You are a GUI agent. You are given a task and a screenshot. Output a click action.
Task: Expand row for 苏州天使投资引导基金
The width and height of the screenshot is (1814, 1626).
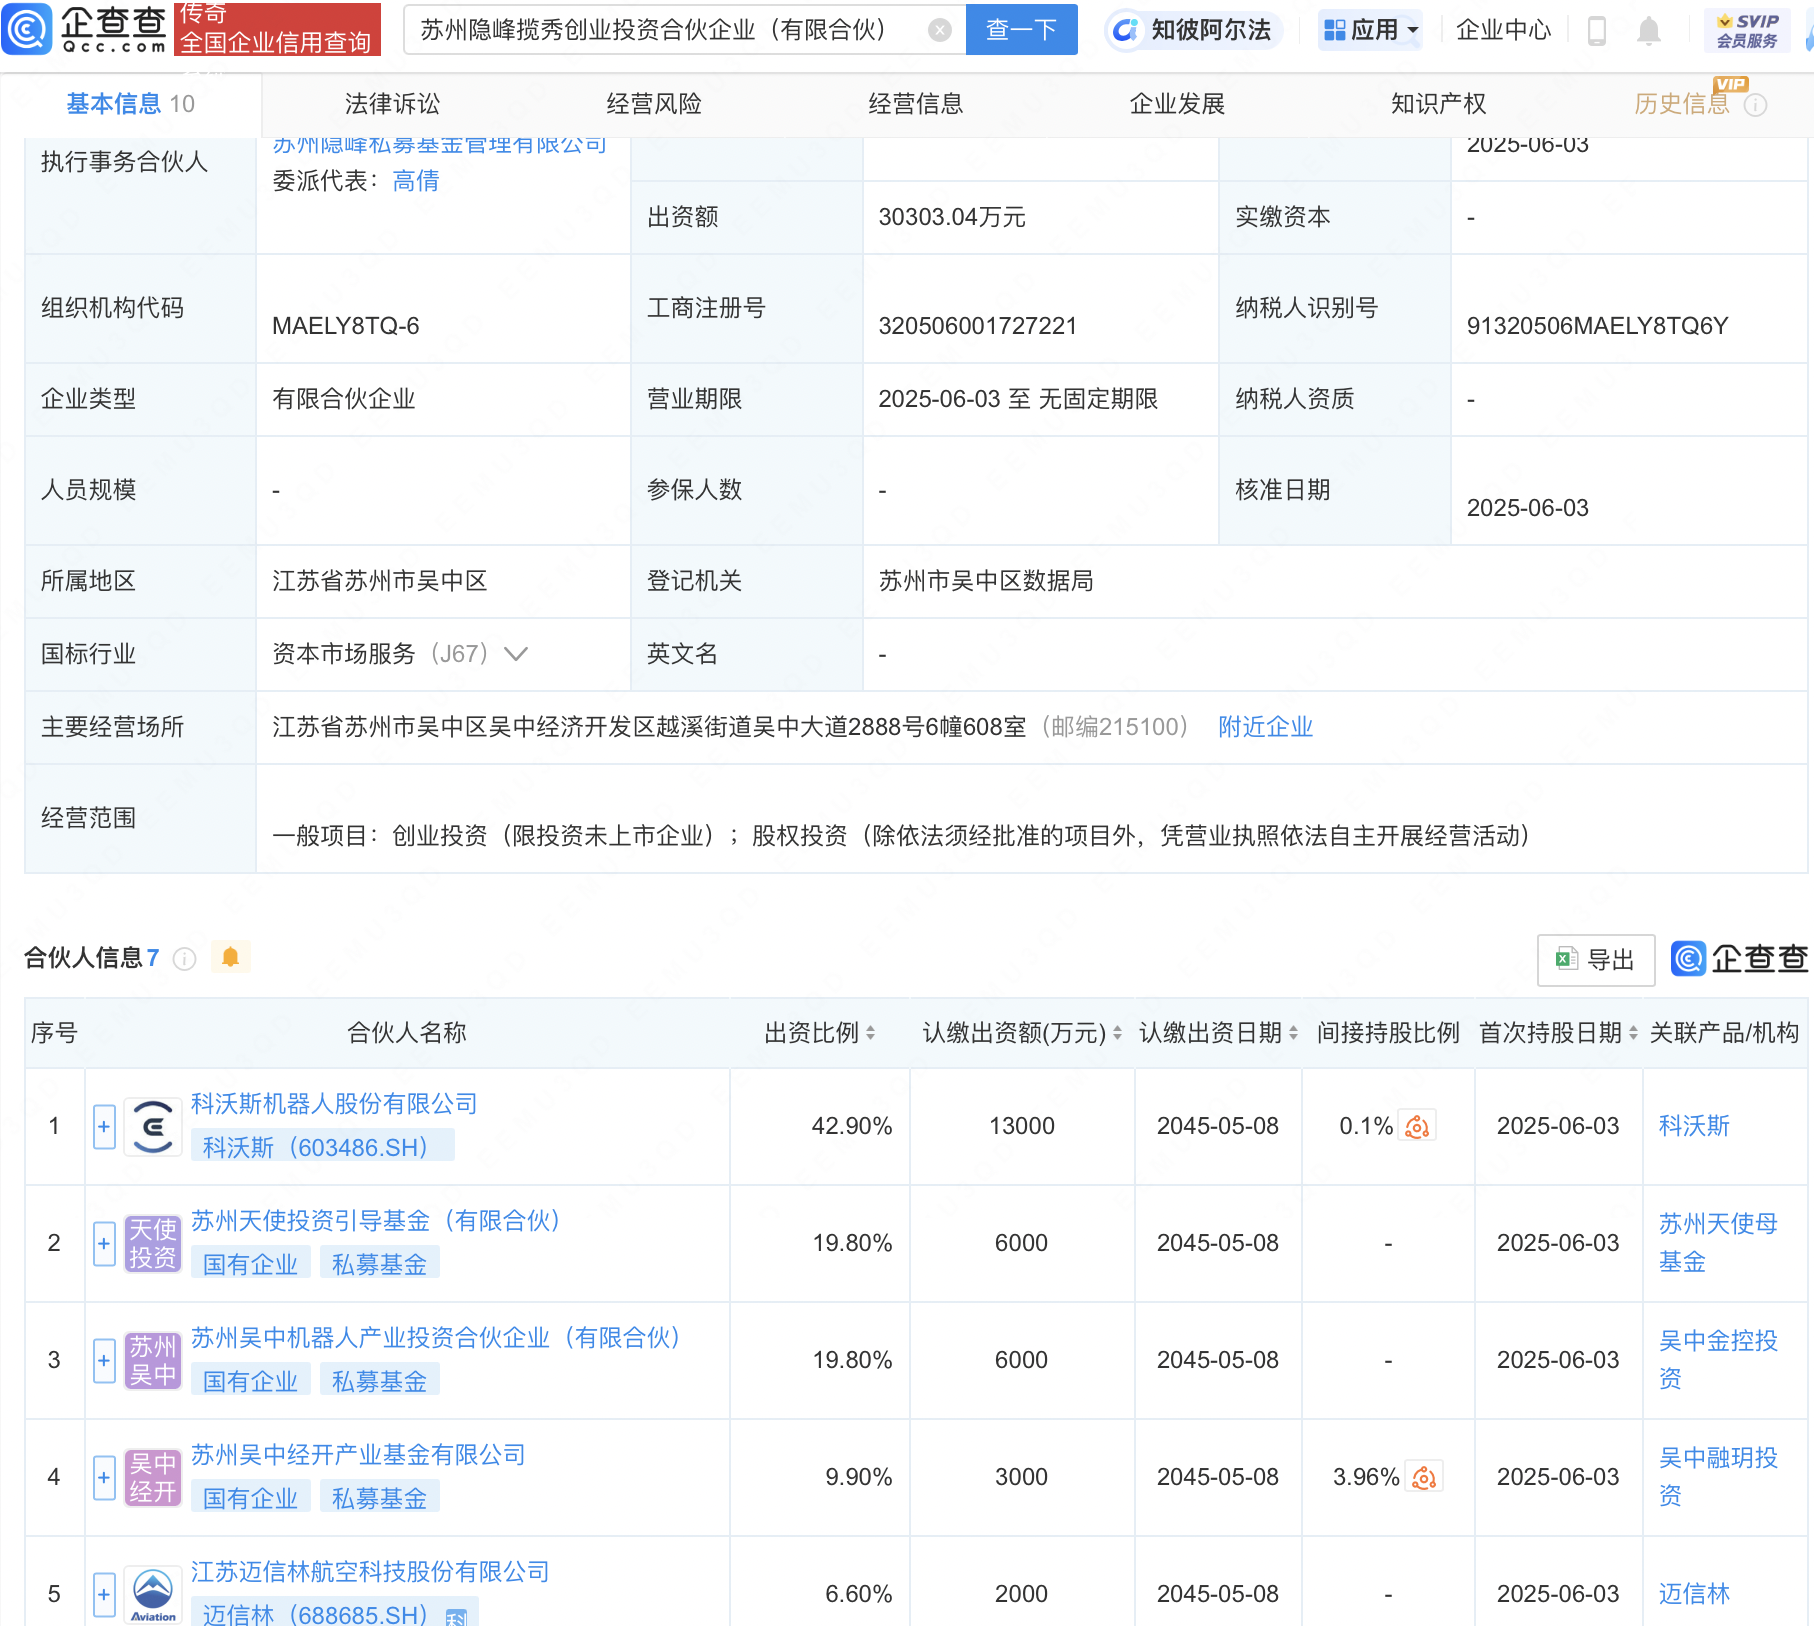point(104,1244)
